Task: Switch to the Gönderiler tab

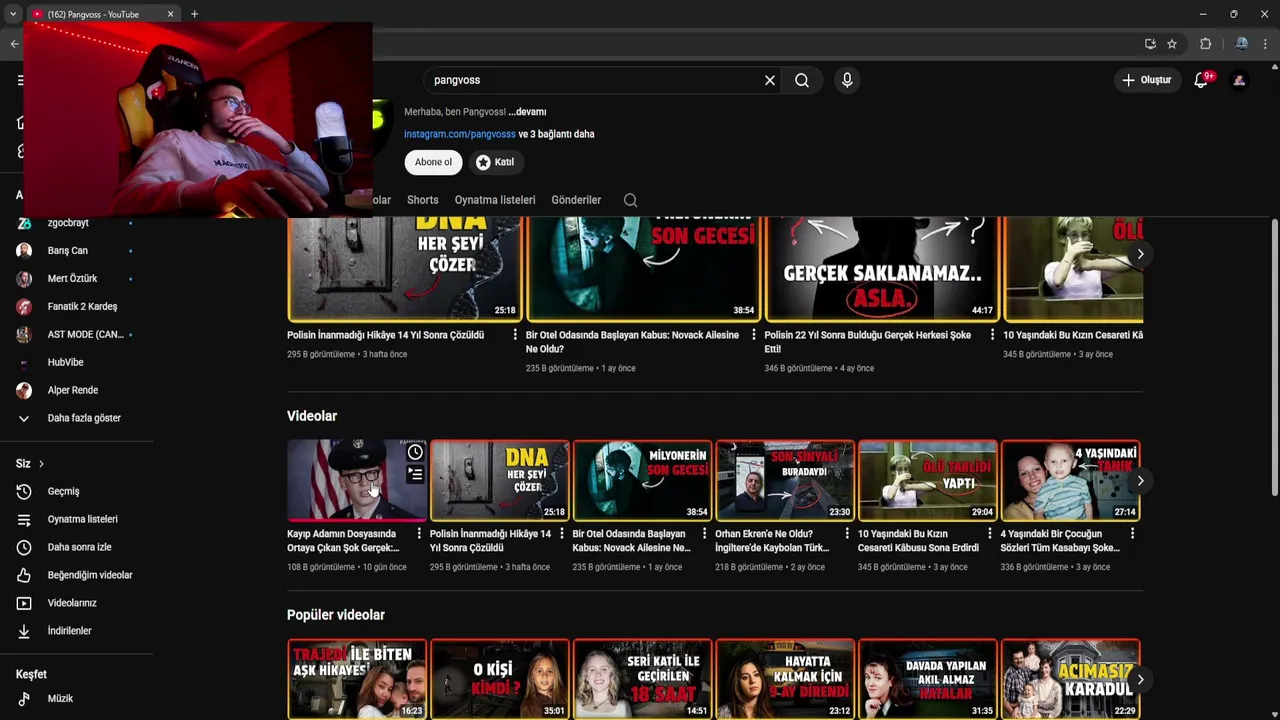Action: click(576, 200)
